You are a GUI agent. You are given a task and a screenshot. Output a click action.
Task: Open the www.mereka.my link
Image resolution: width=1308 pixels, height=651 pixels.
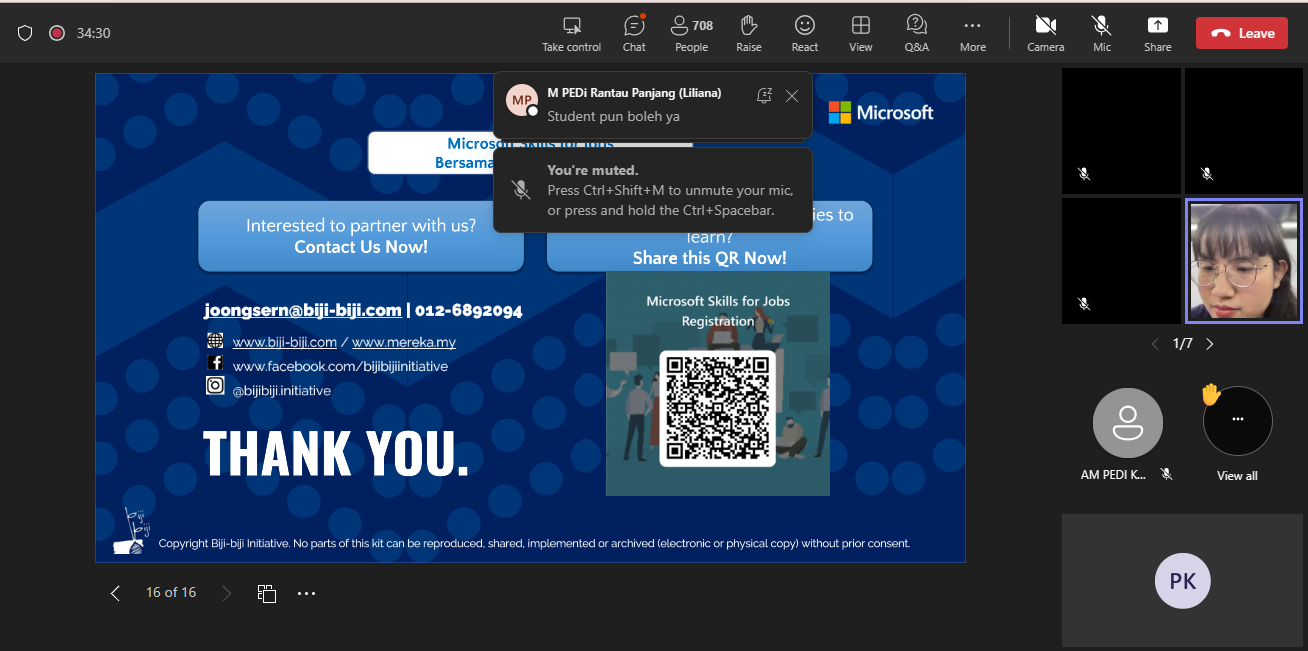(403, 342)
